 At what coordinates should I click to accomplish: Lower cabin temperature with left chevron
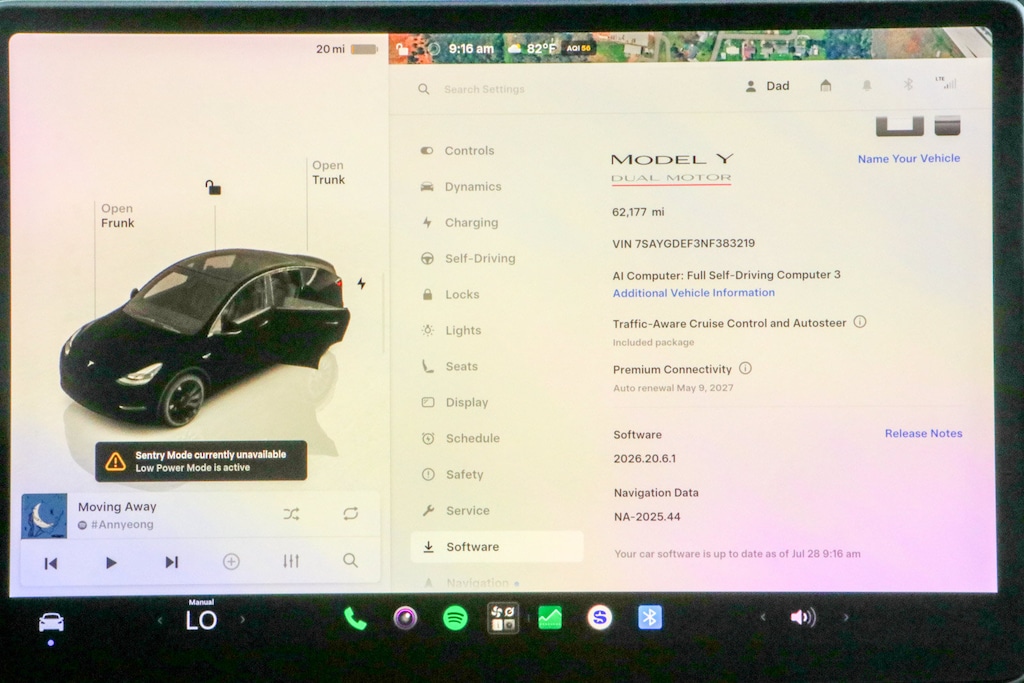click(160, 620)
